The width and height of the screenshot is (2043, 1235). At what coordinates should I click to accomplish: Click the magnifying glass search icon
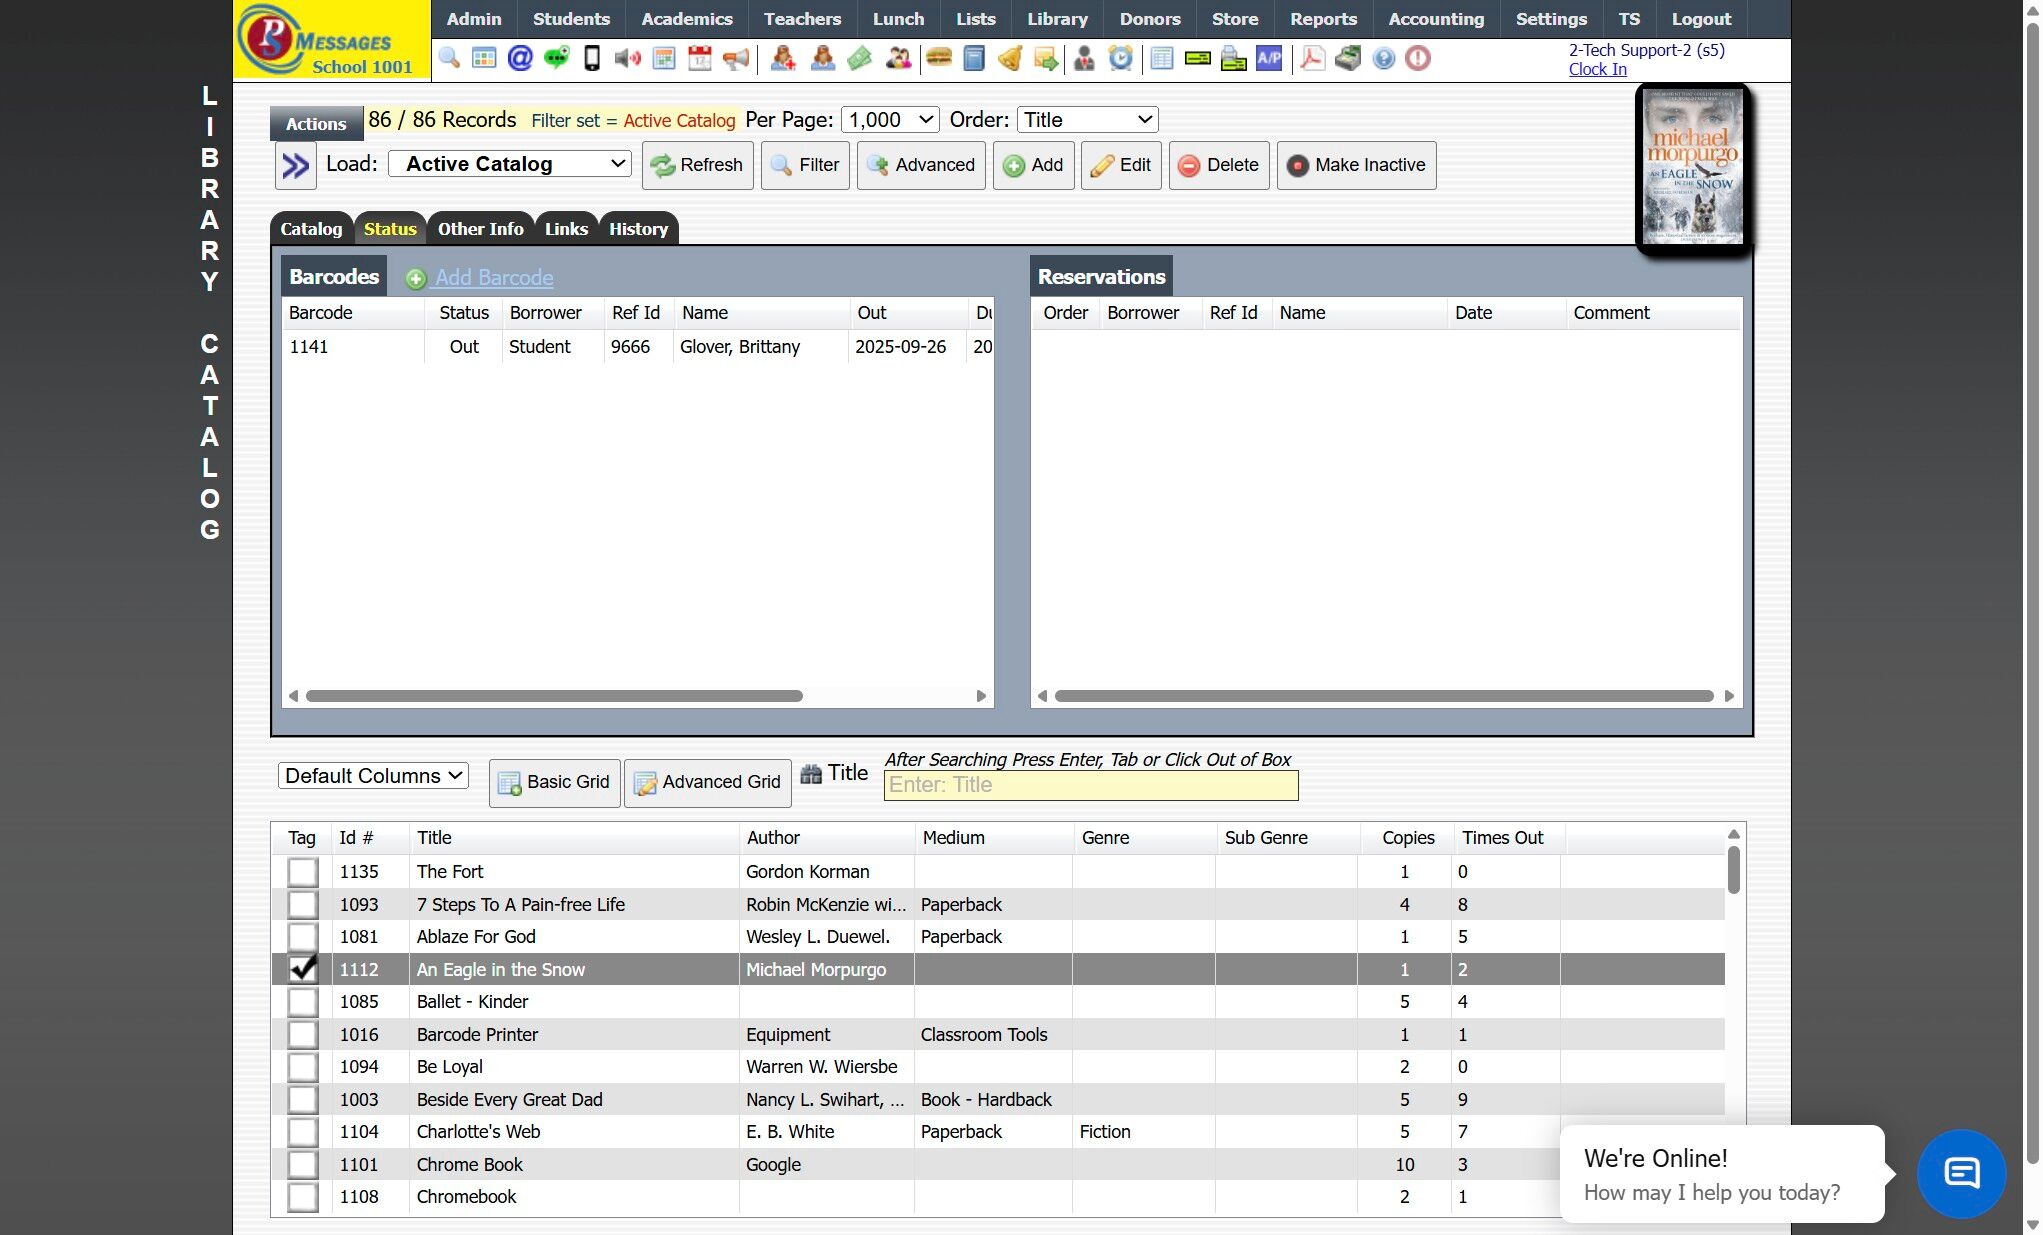point(449,59)
